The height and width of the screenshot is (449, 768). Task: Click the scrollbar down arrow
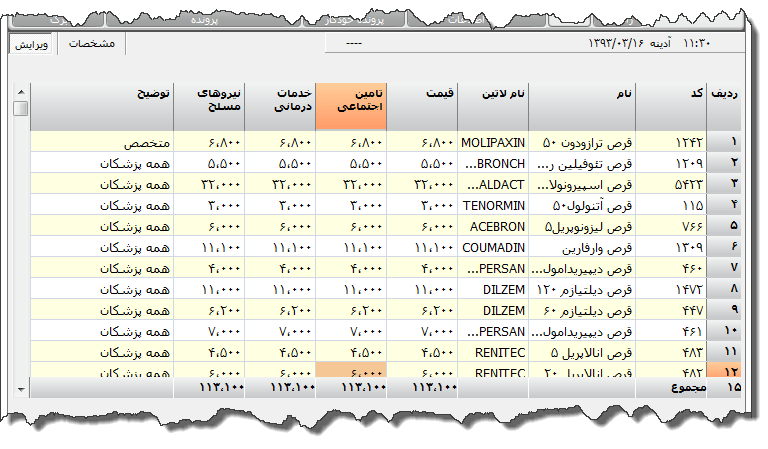coord(21,390)
